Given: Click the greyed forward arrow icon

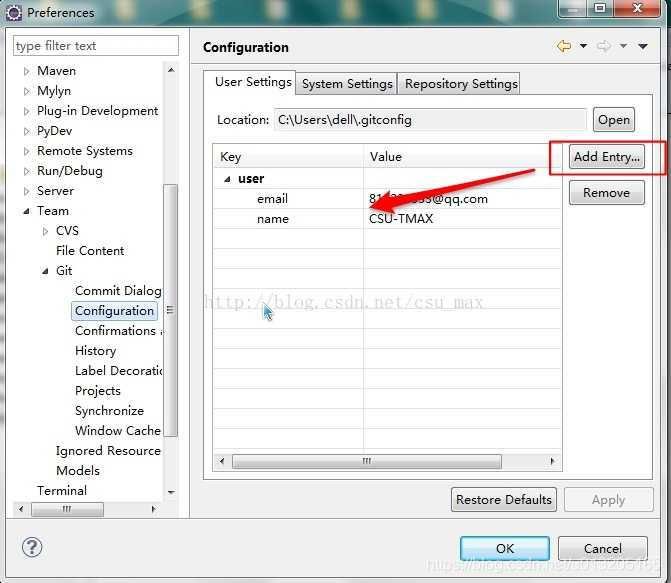Looking at the screenshot, I should point(603,46).
